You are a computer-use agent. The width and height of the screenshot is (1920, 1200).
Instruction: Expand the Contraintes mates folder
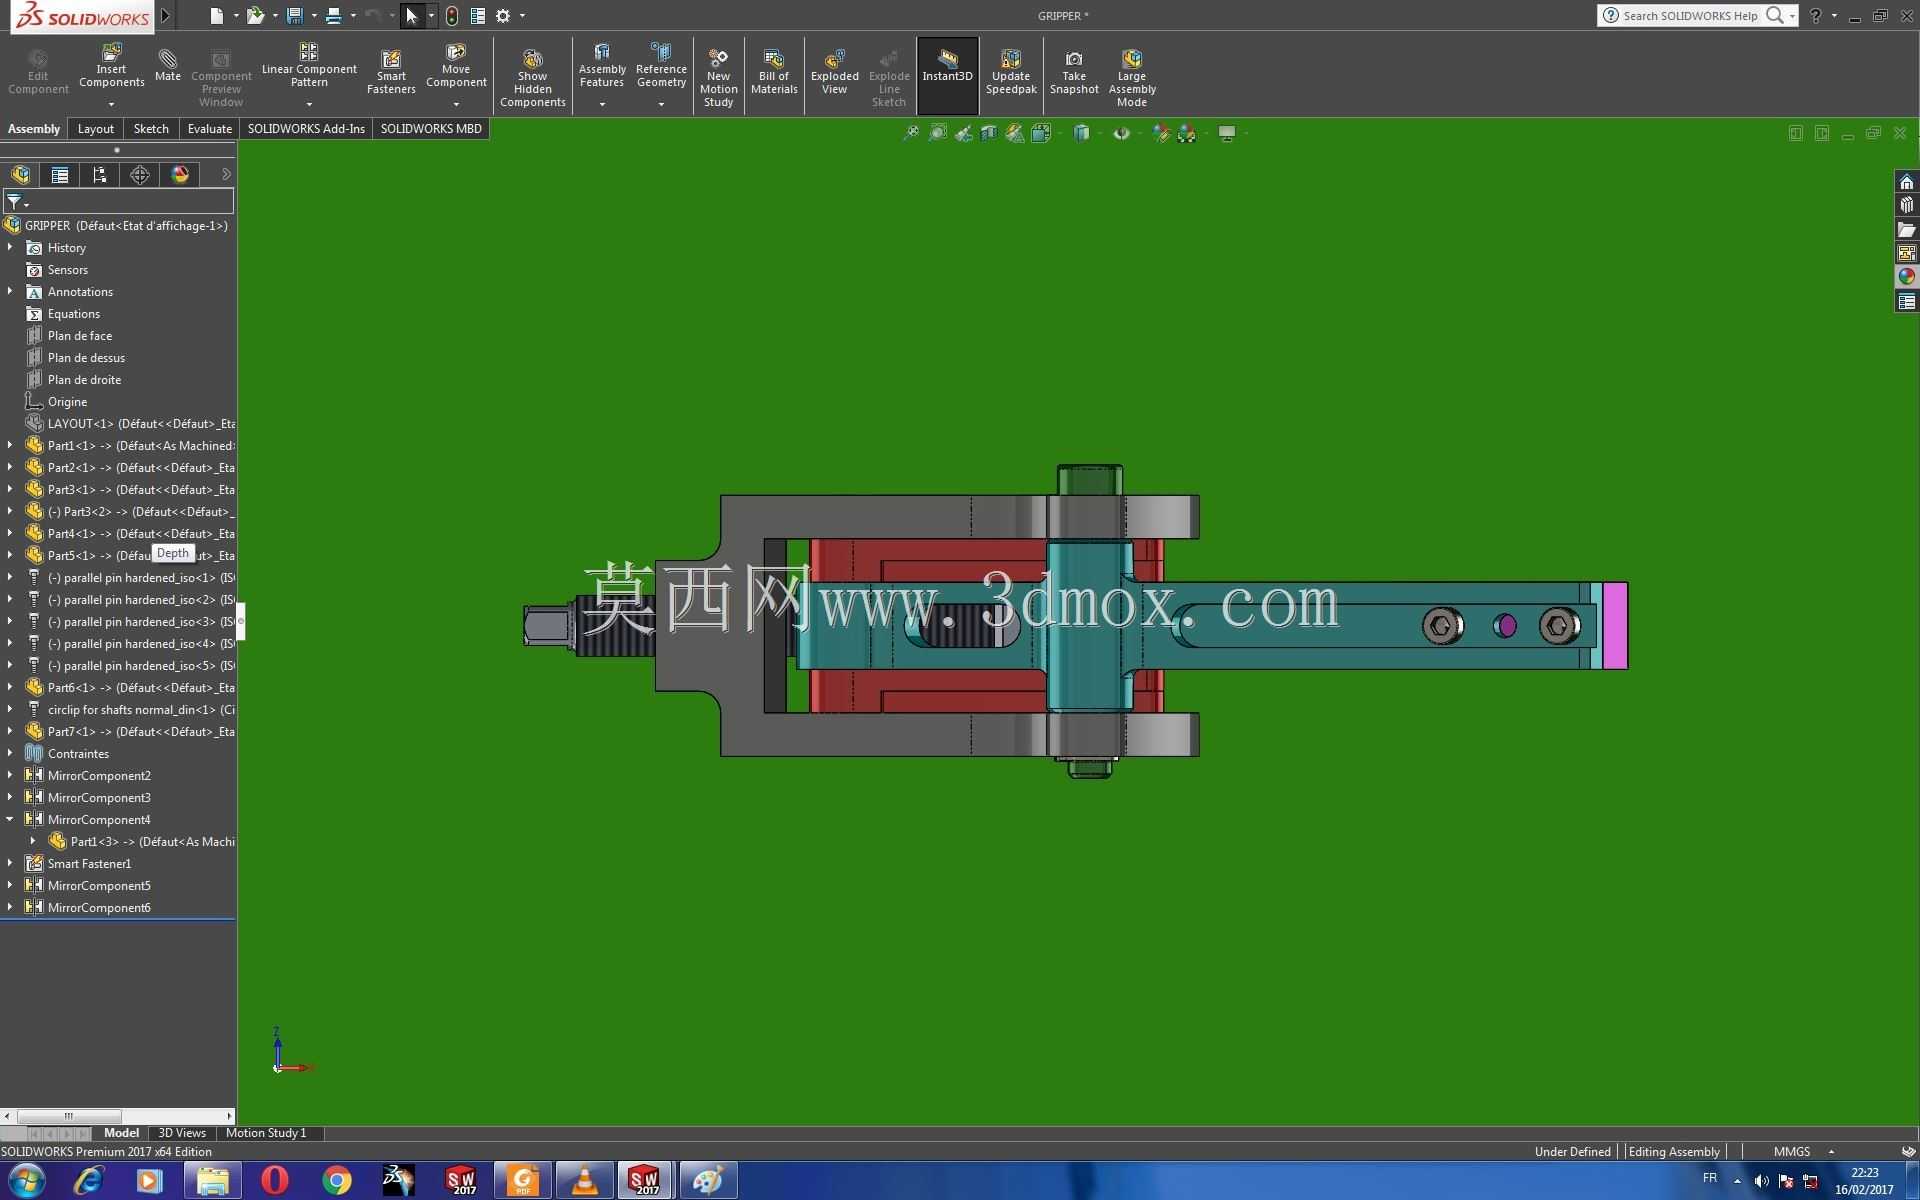coord(10,753)
